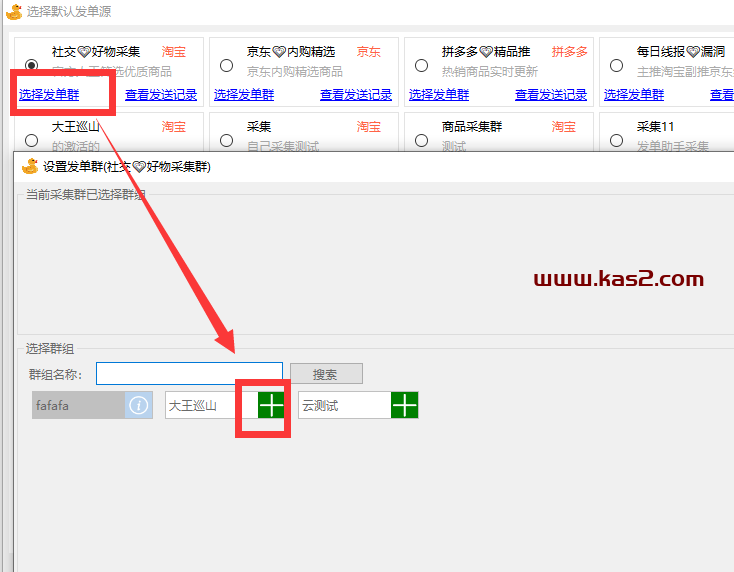Click the 云测试 group name
Viewport: 734px width, 572px height.
coord(320,405)
